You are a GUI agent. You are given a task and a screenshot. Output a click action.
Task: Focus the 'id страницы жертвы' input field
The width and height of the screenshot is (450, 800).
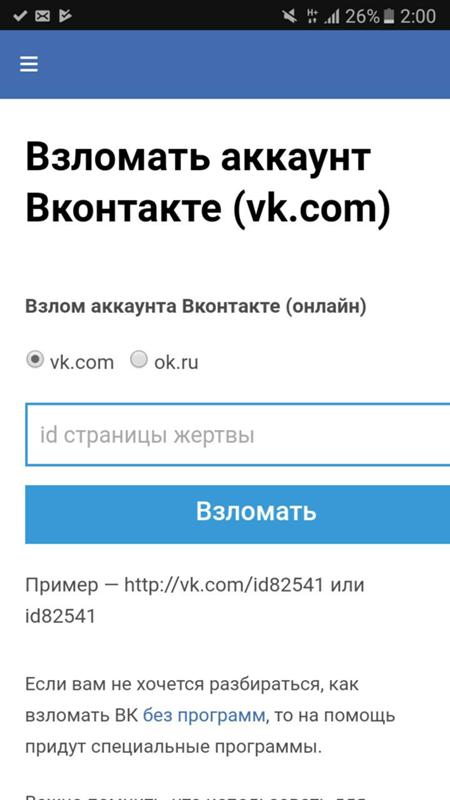[237, 435]
